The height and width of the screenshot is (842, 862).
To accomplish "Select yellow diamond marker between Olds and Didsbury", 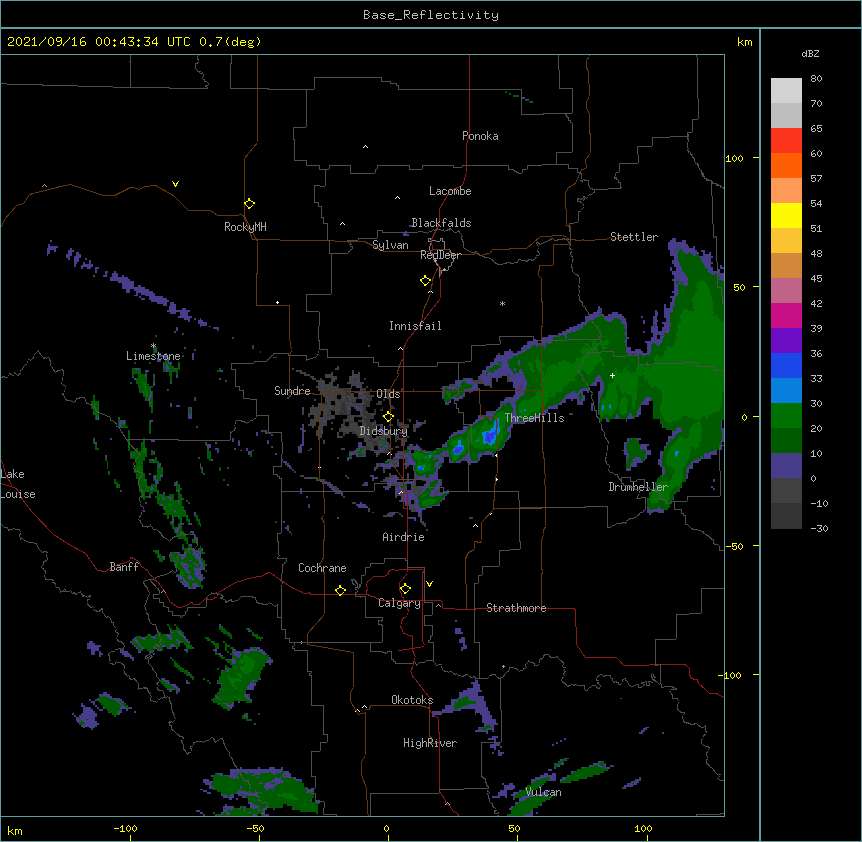I will point(388,417).
